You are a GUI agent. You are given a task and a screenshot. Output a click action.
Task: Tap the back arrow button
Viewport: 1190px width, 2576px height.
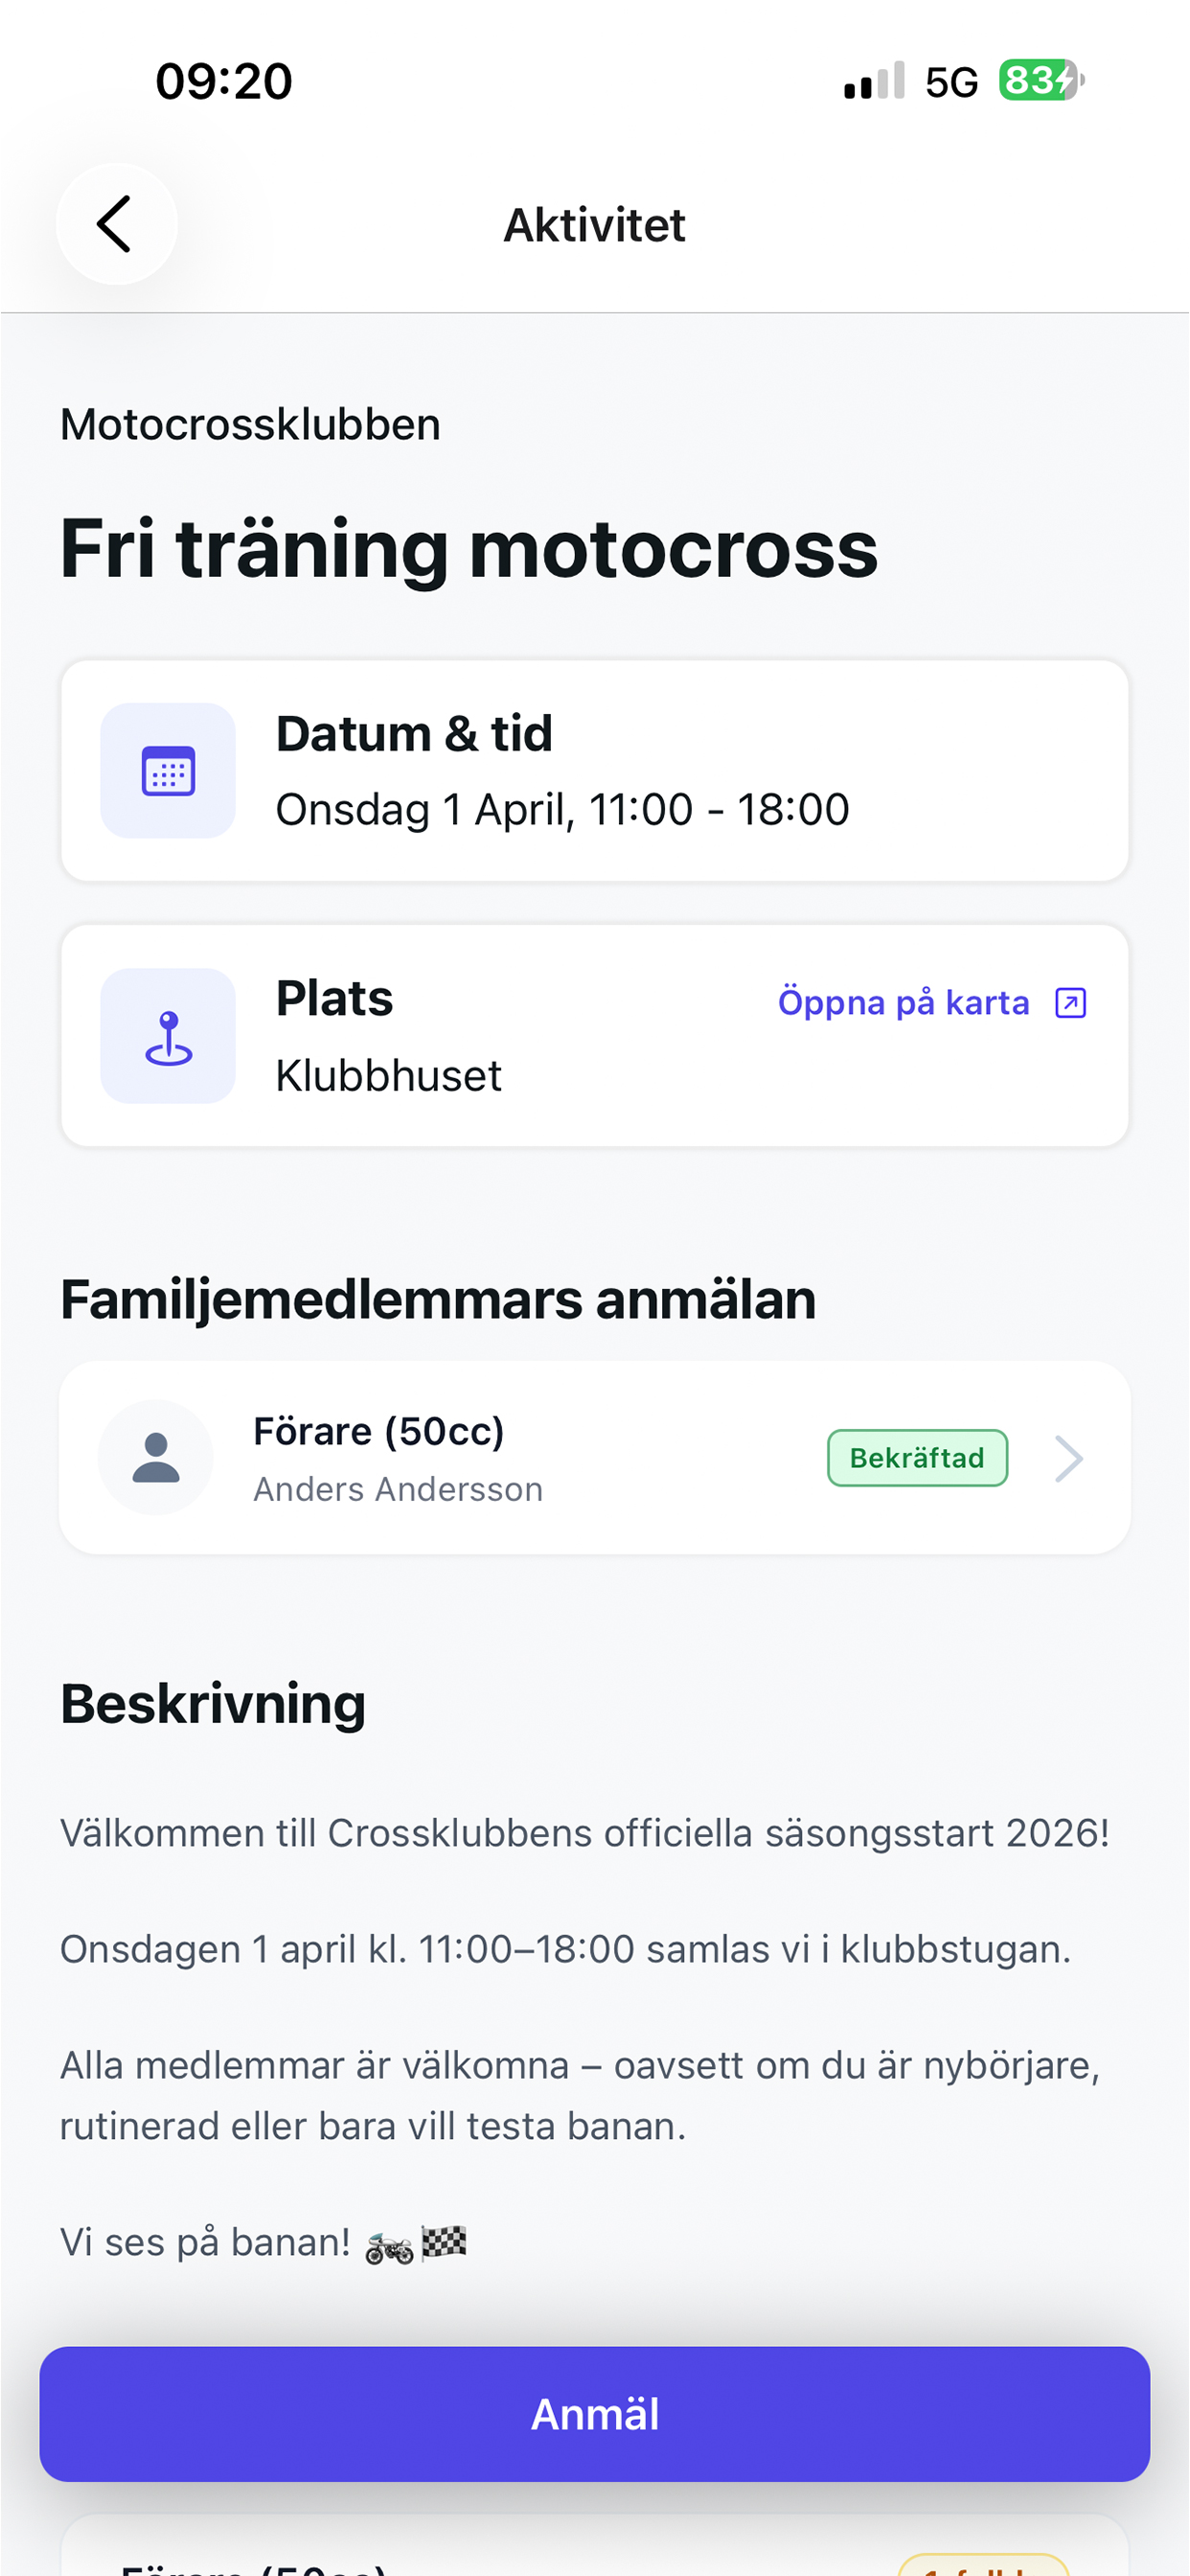click(x=116, y=224)
